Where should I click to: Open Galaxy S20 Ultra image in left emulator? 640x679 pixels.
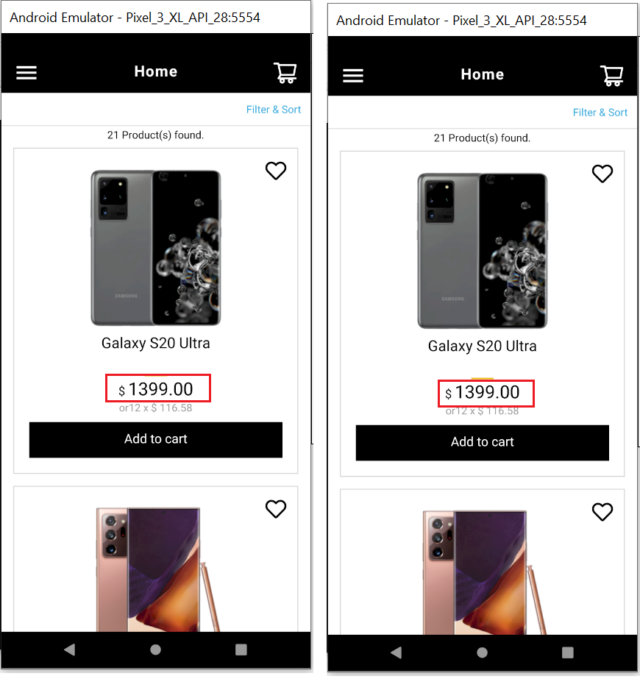[x=155, y=248]
